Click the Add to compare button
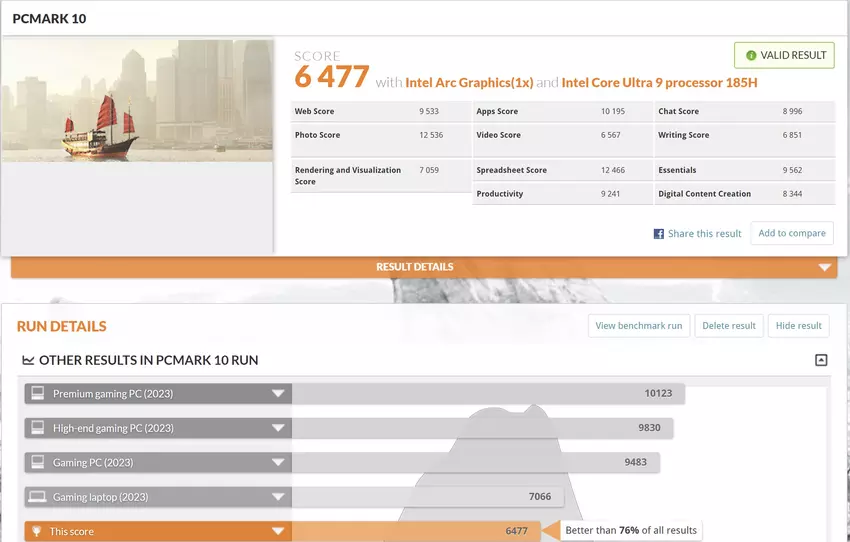The width and height of the screenshot is (850, 542). (791, 233)
